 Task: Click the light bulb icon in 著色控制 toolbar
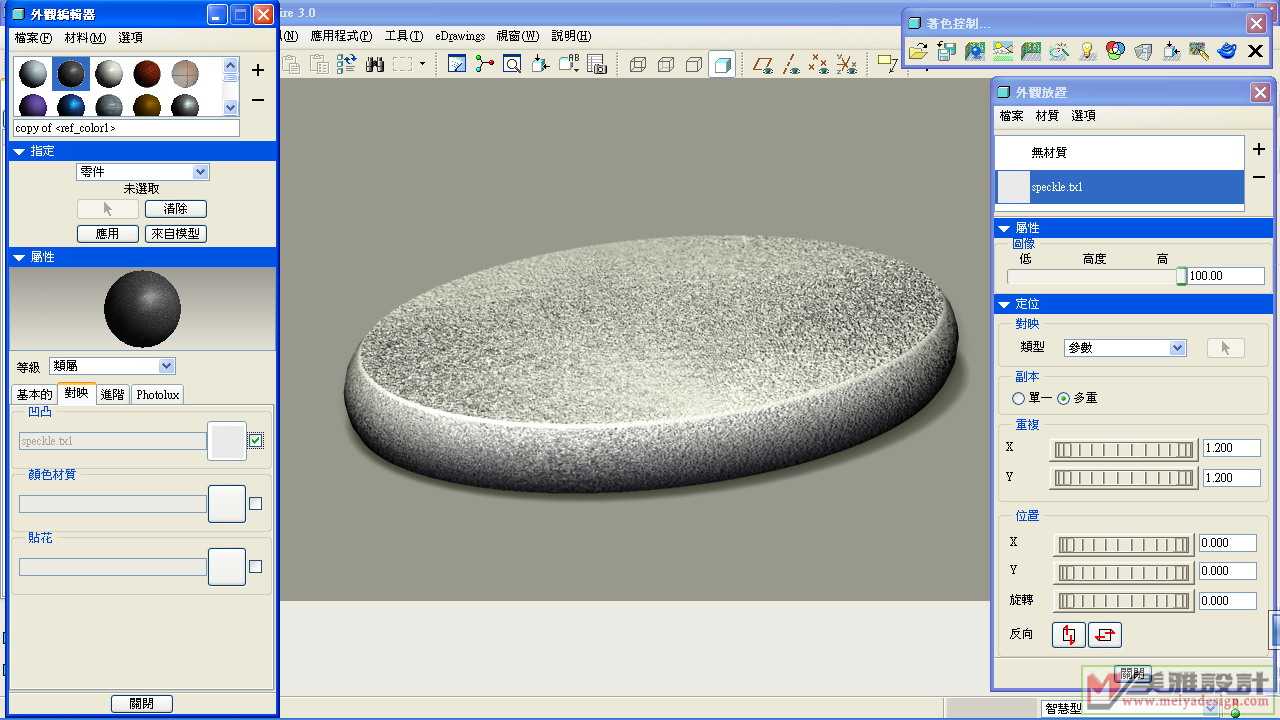click(x=1088, y=51)
